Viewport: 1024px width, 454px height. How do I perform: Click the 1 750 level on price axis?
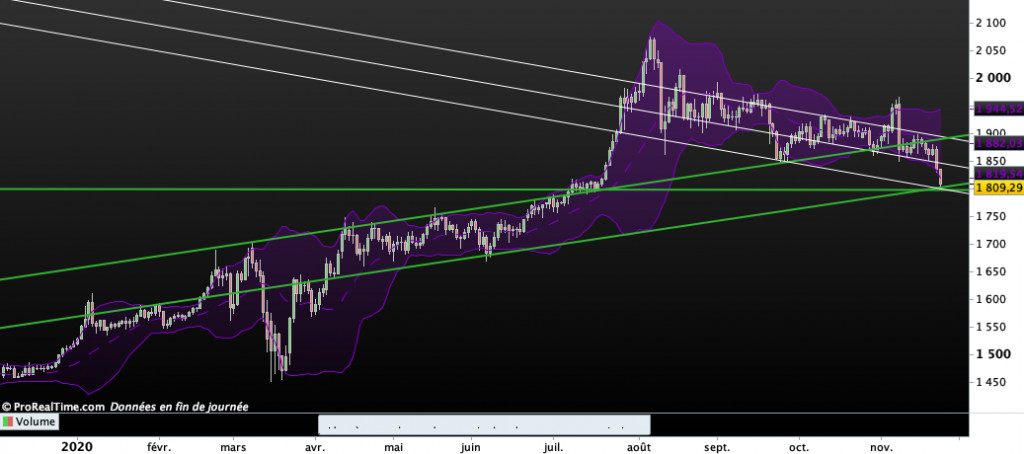(x=993, y=216)
